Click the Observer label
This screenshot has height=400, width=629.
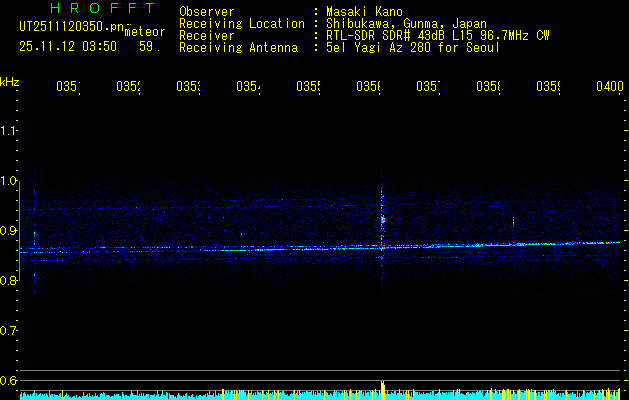[207, 12]
